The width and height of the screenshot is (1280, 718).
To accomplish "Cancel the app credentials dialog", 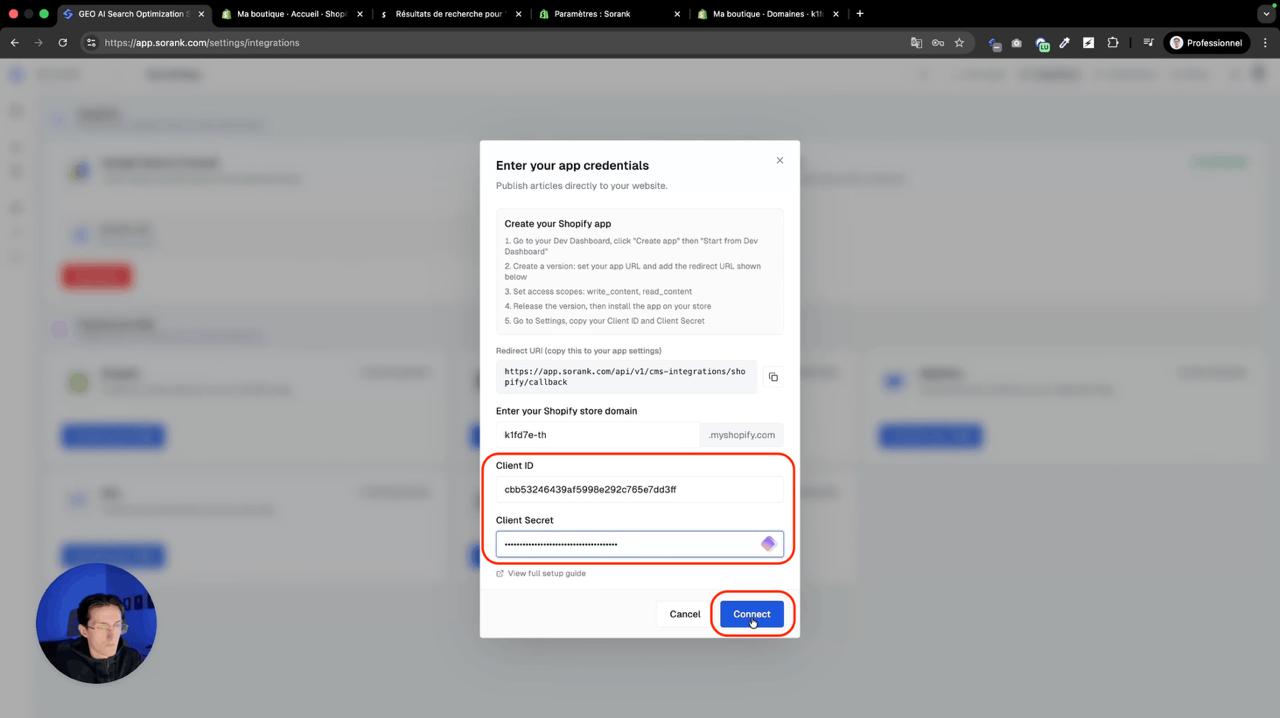I will (x=685, y=614).
